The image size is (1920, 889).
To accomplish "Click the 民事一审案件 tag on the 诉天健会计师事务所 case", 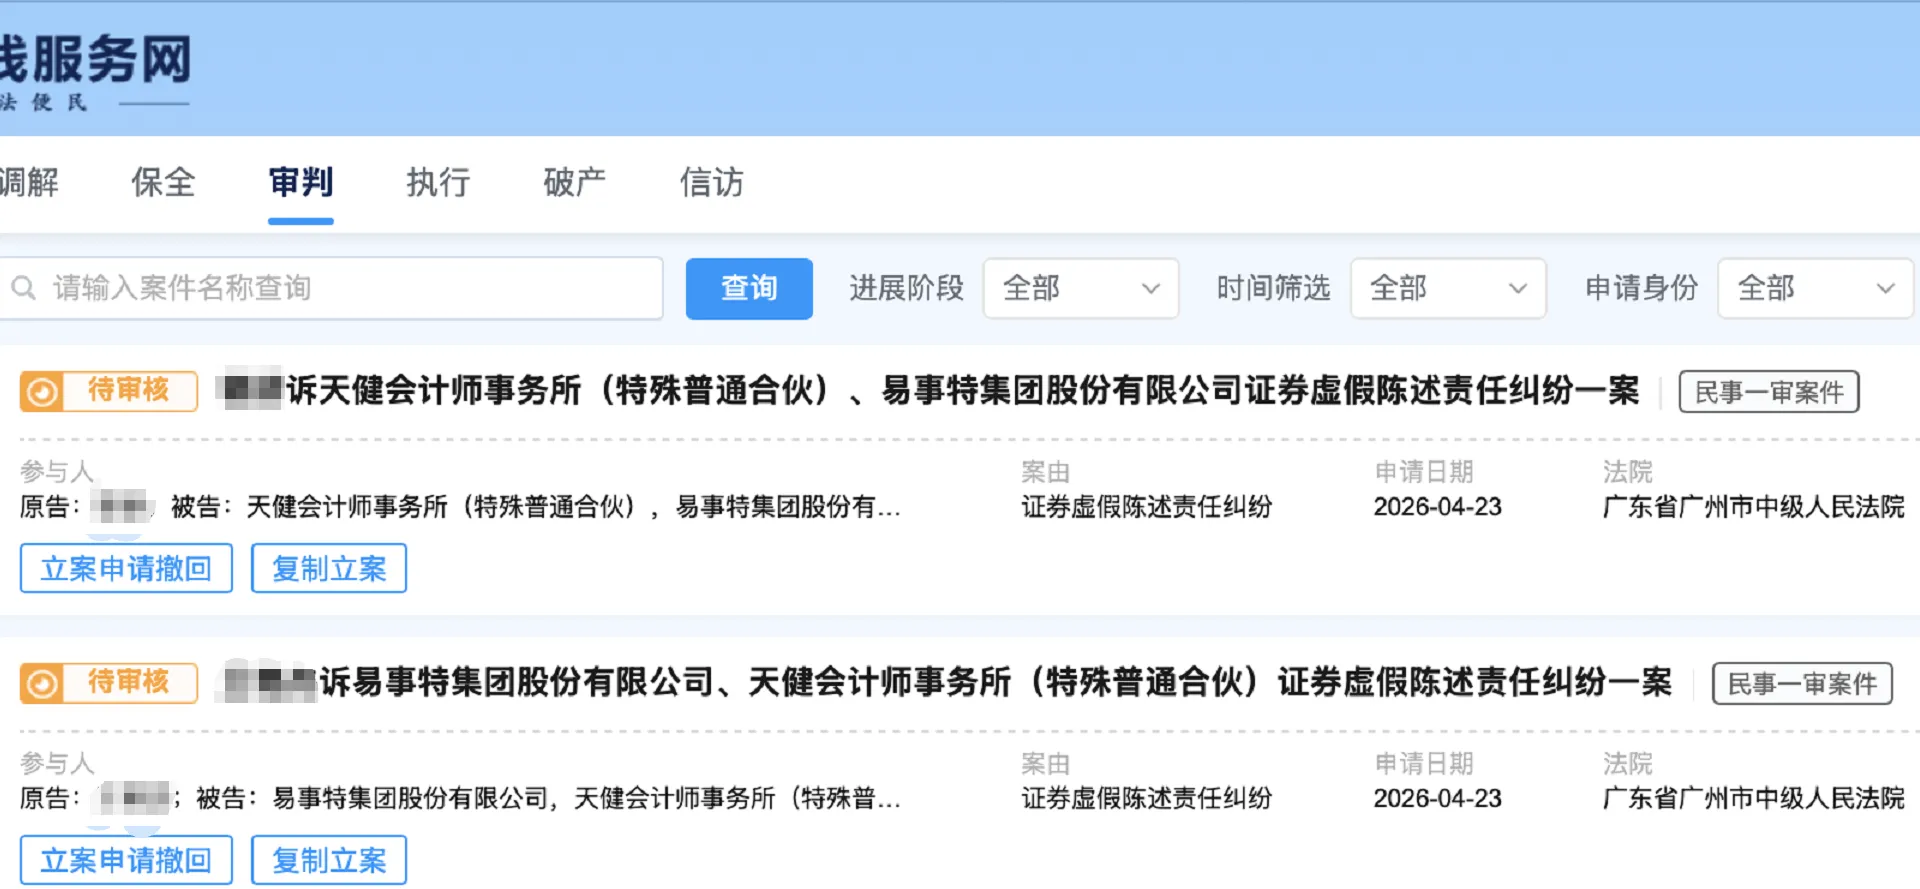I will 1769,391.
